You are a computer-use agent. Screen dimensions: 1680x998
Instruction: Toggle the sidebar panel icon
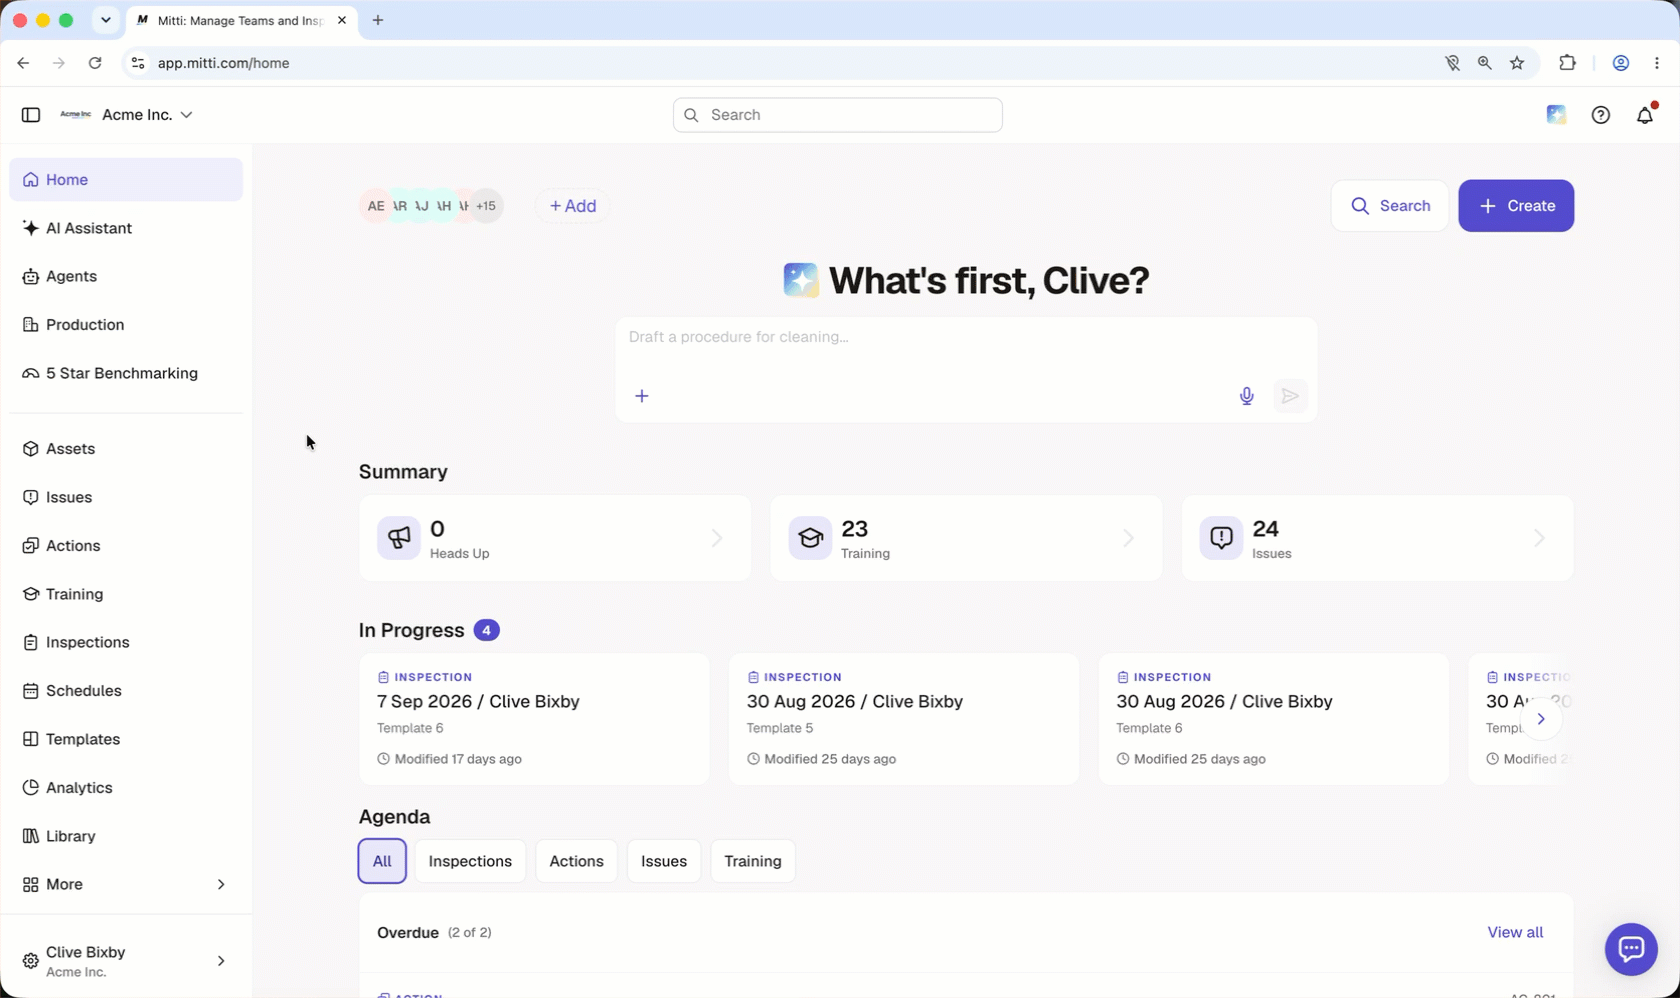tap(31, 115)
